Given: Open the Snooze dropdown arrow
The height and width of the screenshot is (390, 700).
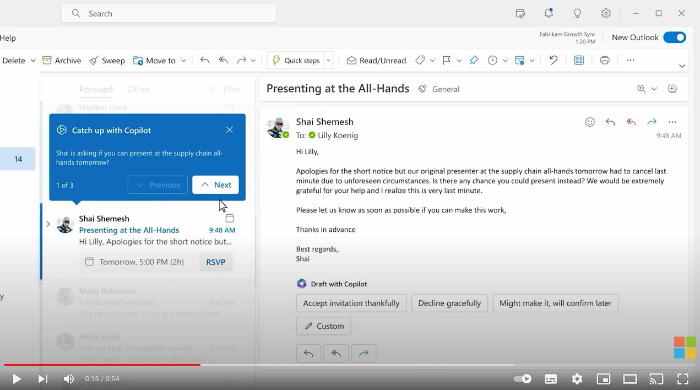Looking at the screenshot, I should [505, 61].
